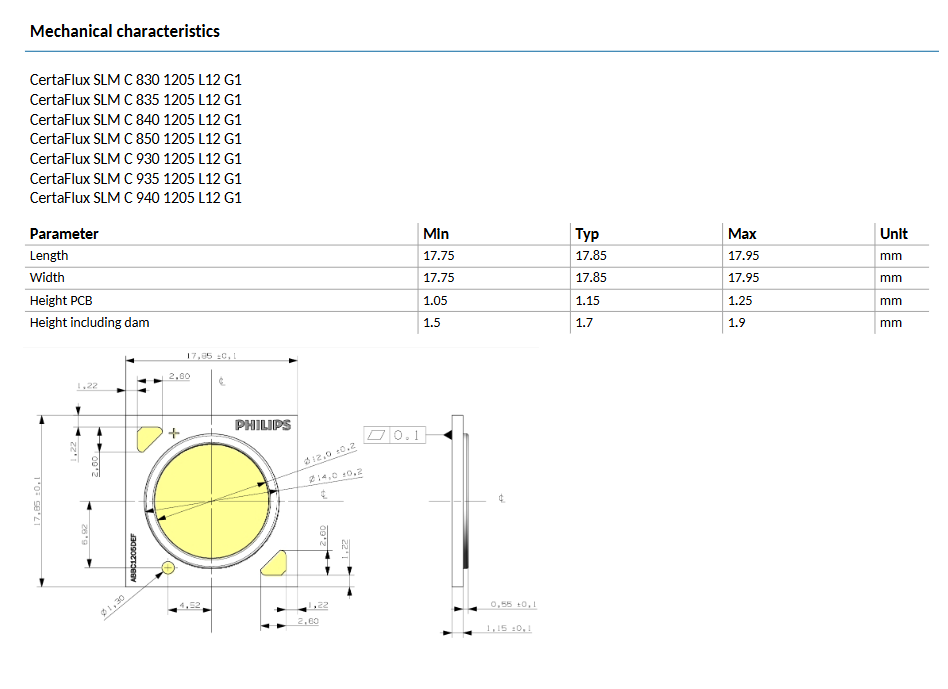Click the mm unit in Height PCB row

point(891,301)
